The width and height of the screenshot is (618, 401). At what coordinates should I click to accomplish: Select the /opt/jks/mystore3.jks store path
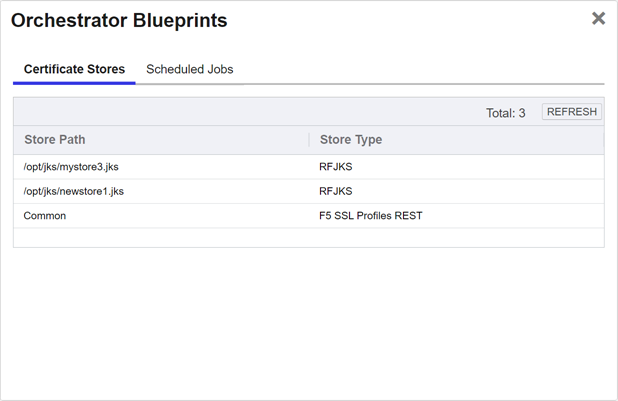pyautogui.click(x=71, y=167)
